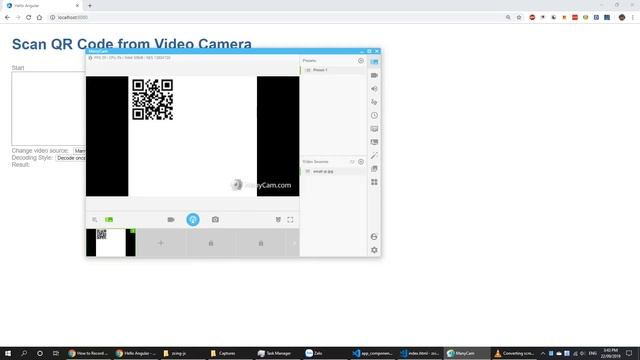Open the Change video source dropdown
The width and height of the screenshot is (640, 360).
tap(79, 151)
